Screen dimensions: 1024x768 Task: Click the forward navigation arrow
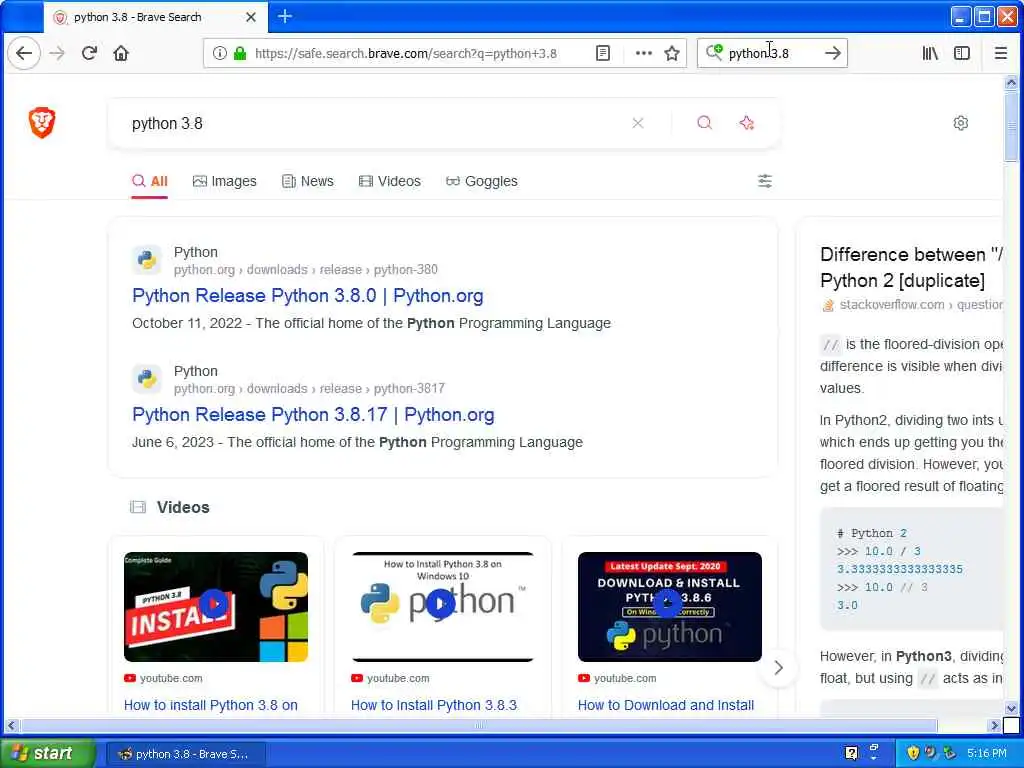coord(57,53)
